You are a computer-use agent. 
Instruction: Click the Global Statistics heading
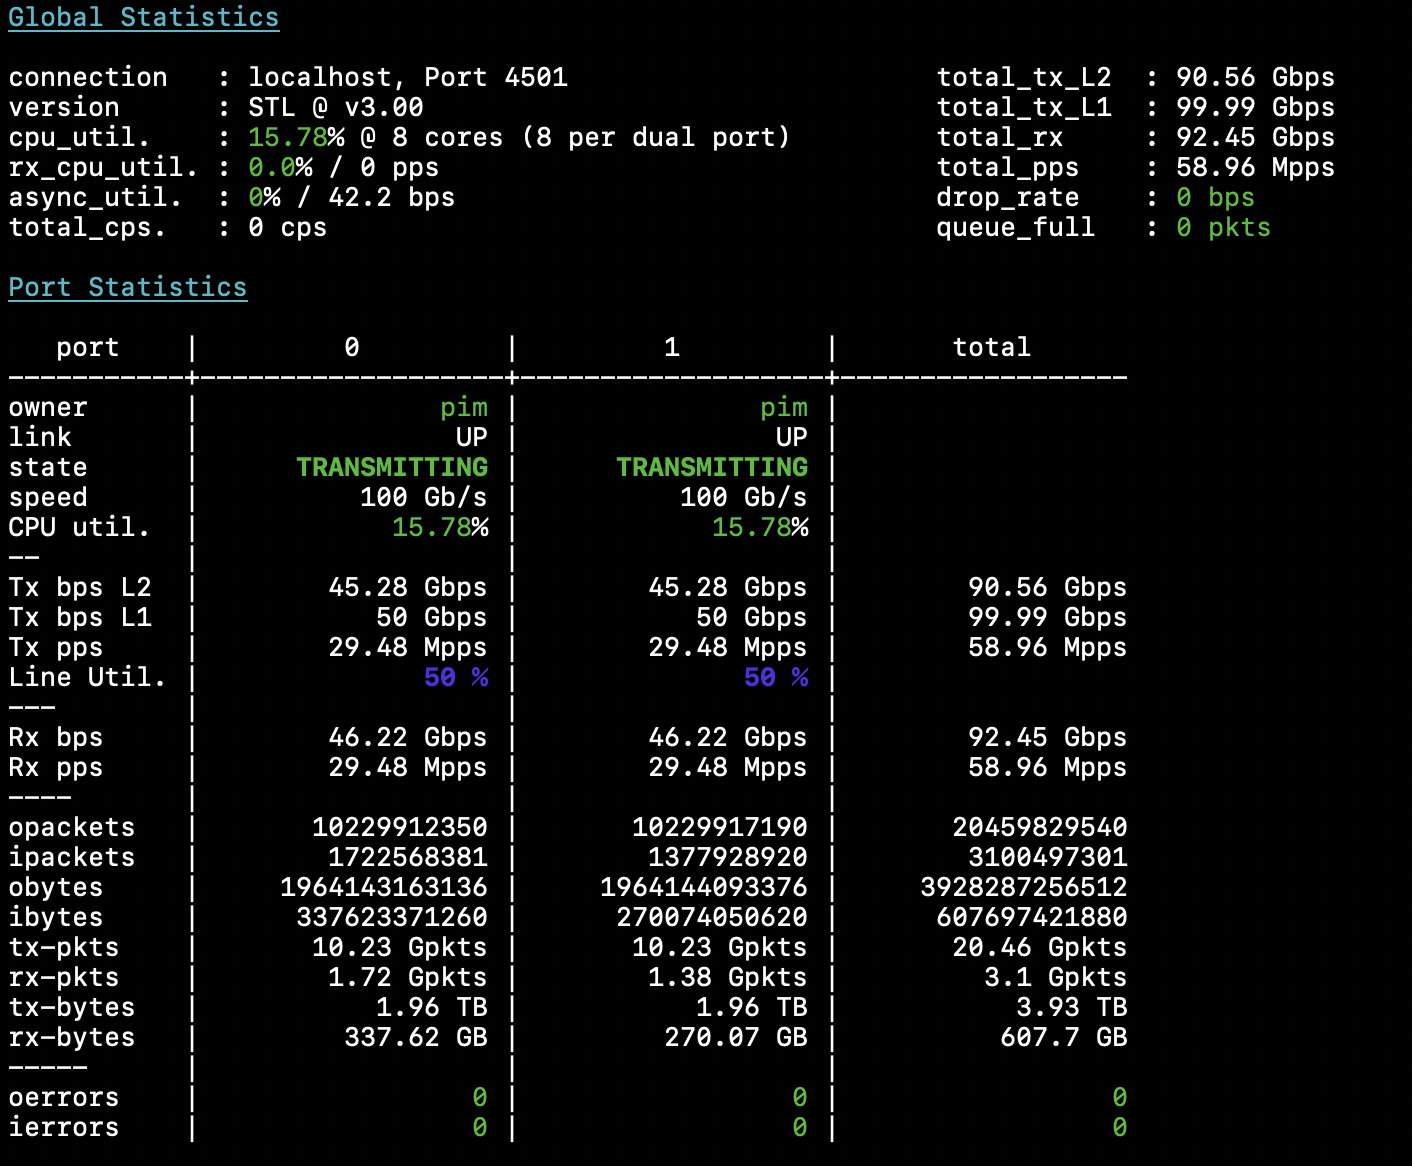(143, 18)
